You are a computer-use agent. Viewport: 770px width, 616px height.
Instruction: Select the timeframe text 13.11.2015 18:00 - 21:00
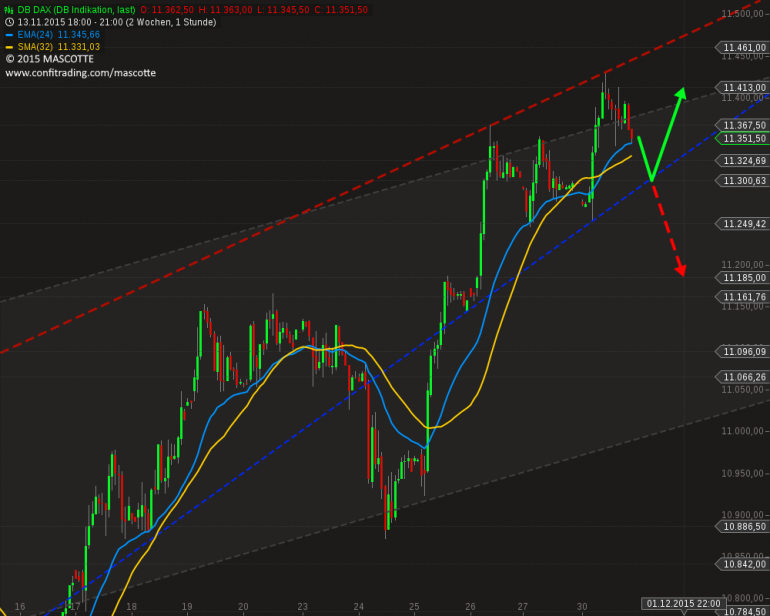coord(72,22)
